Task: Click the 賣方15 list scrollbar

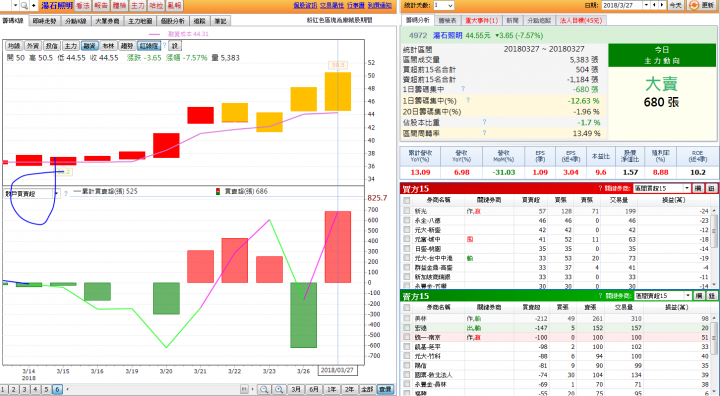Action: coord(715,354)
